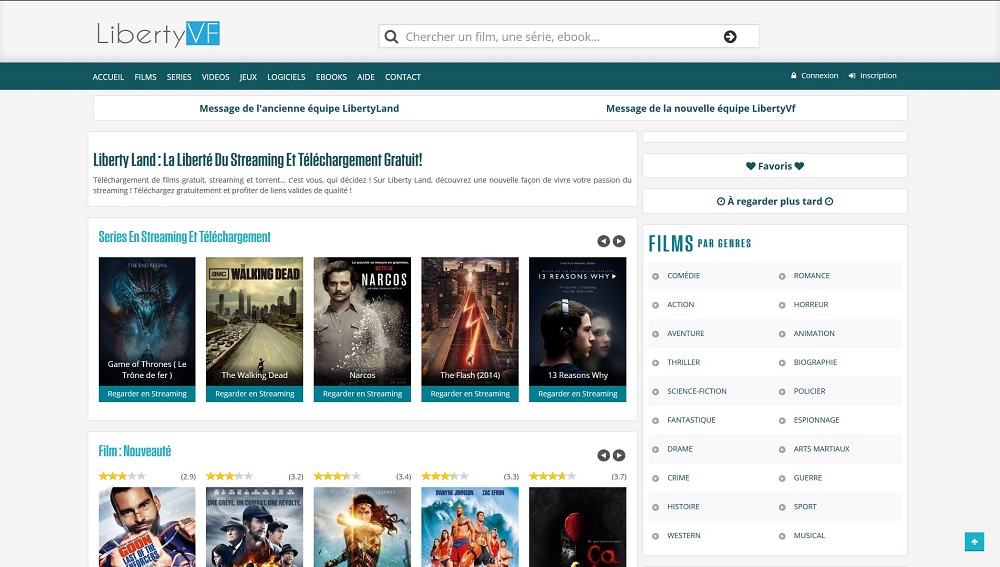Click Regarder en Streaming under The Walking Dead
1000x567 pixels.
coord(254,394)
